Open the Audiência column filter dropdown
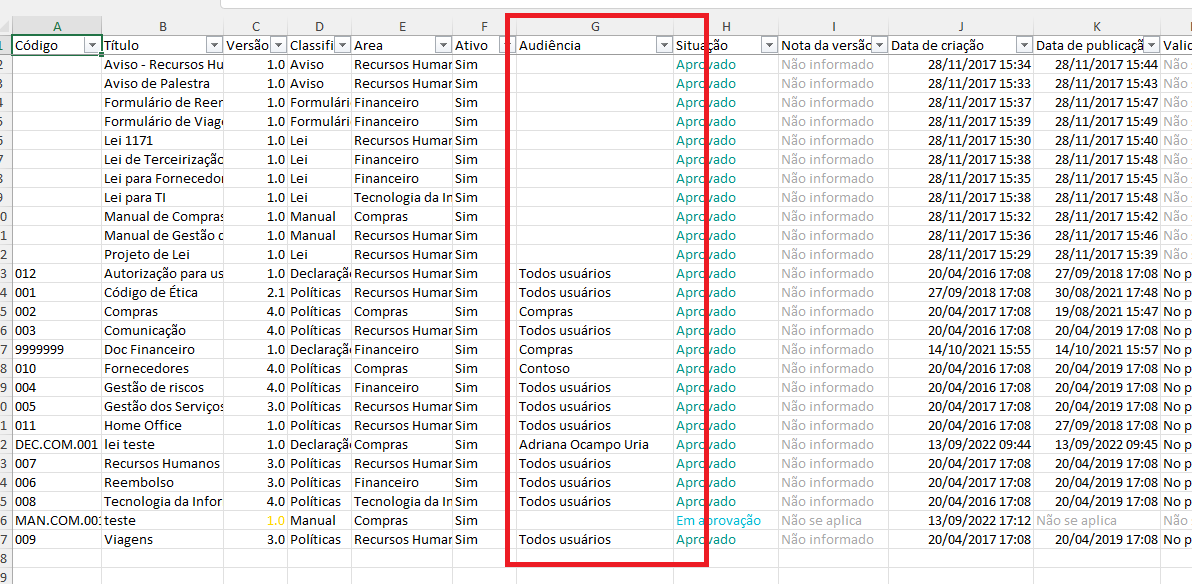The image size is (1192, 584). click(663, 46)
